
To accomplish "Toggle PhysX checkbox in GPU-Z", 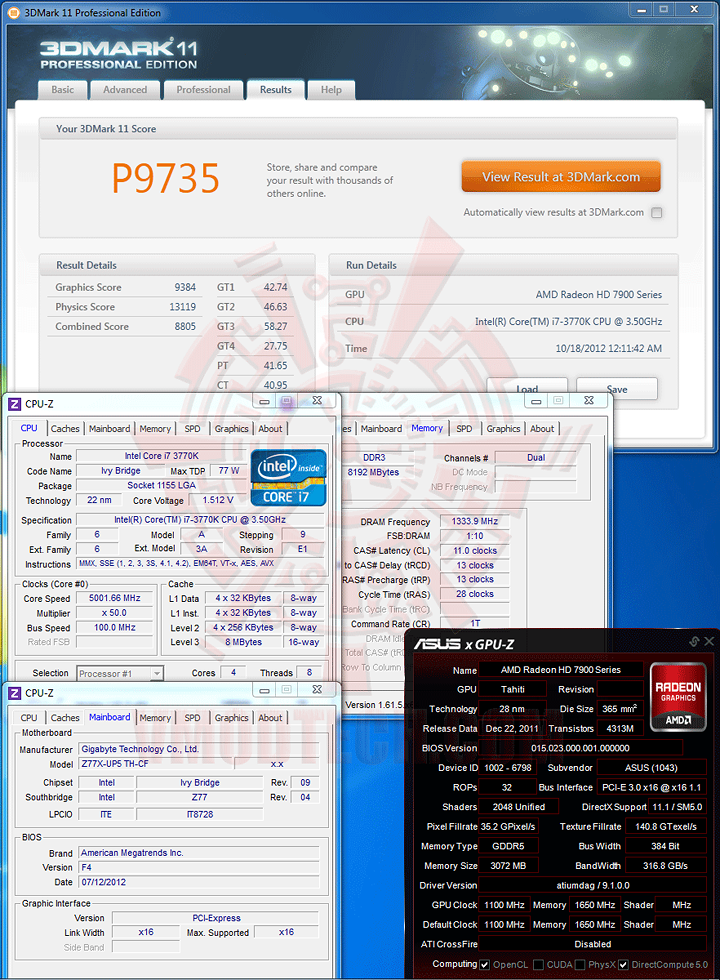I will (579, 965).
